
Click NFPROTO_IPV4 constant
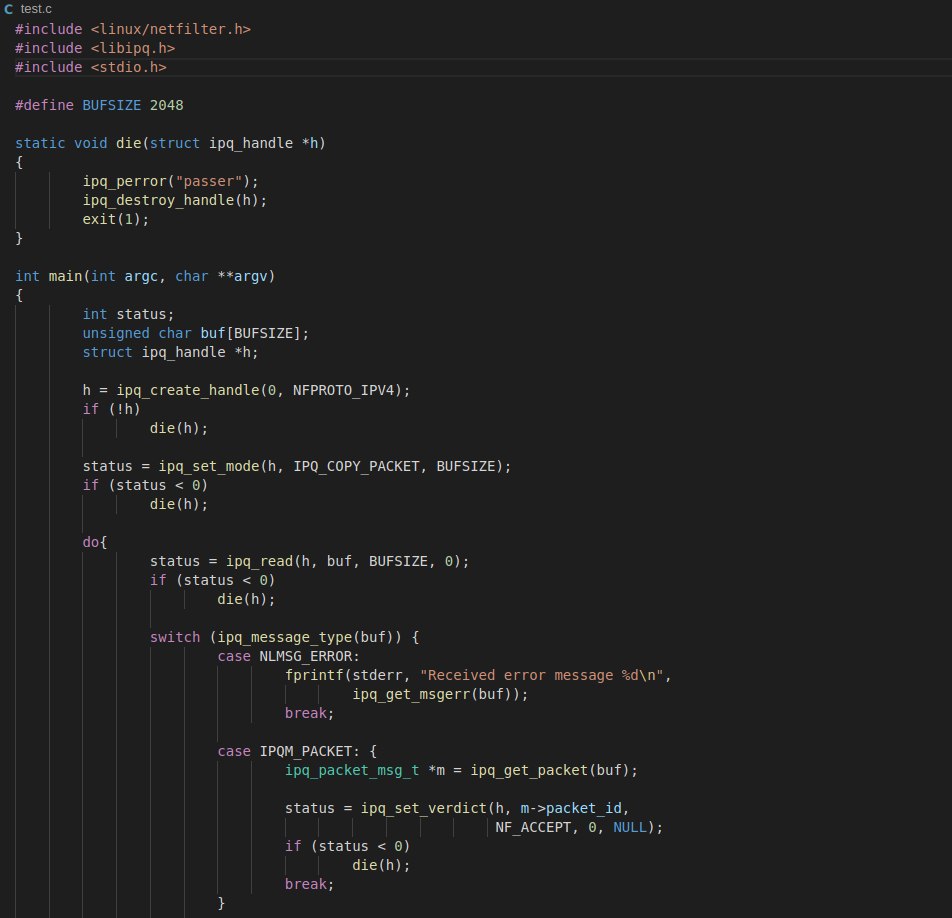(344, 390)
